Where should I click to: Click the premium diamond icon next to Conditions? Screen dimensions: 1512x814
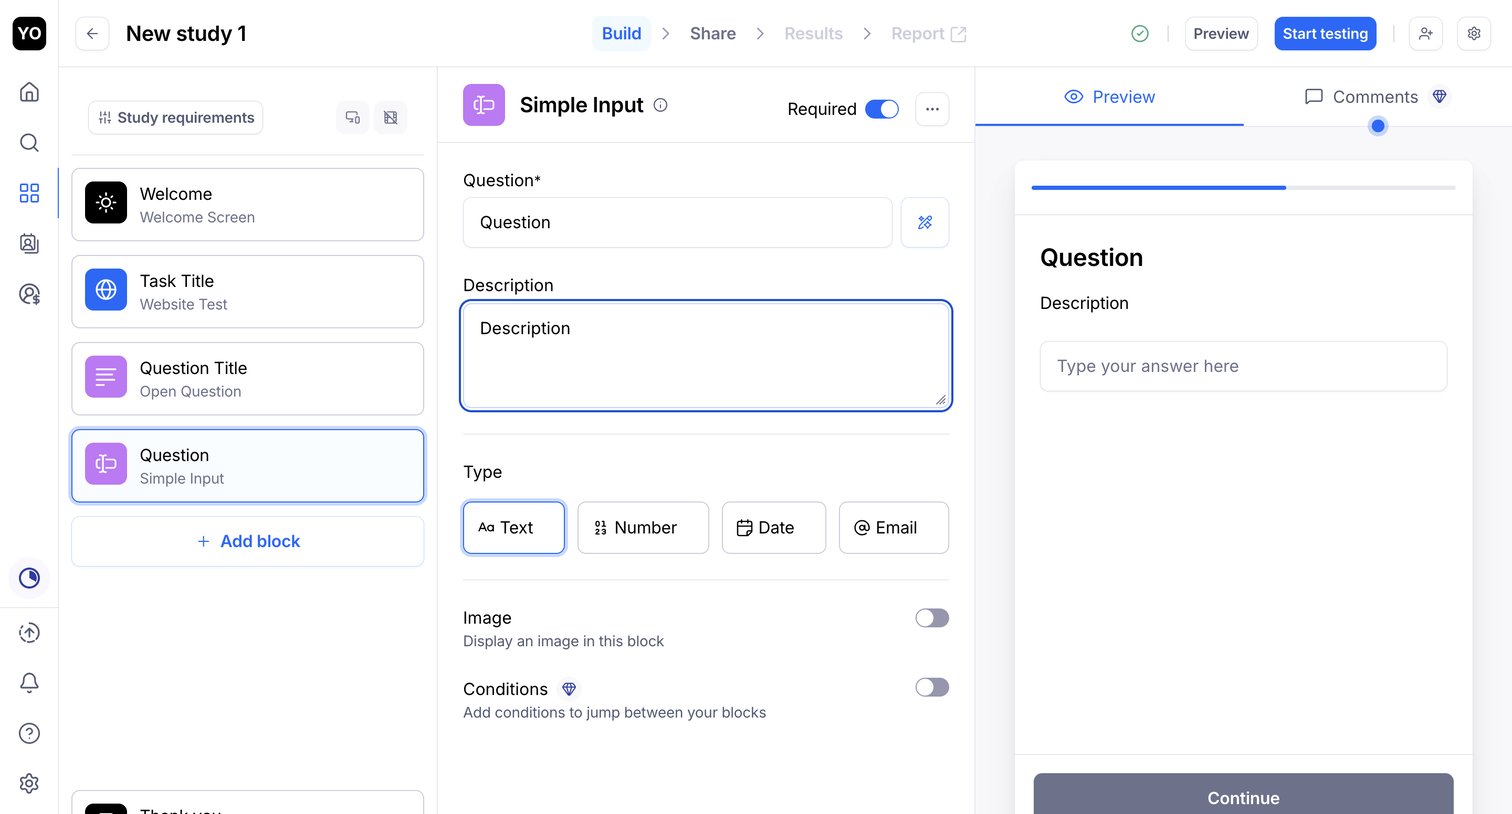pos(569,689)
